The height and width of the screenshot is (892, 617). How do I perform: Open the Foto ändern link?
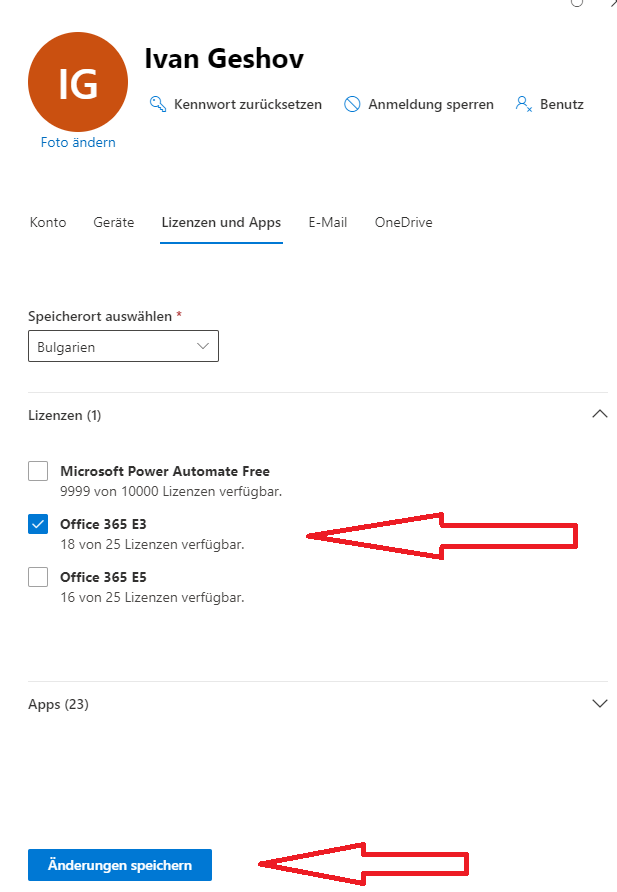78,142
